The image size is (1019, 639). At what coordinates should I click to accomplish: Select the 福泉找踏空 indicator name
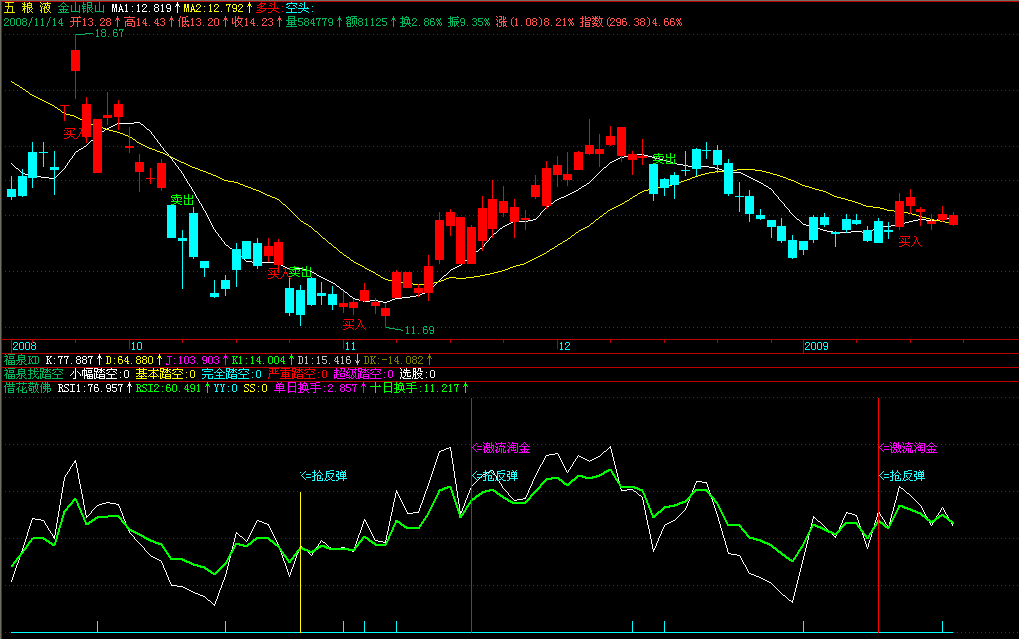pyautogui.click(x=34, y=374)
